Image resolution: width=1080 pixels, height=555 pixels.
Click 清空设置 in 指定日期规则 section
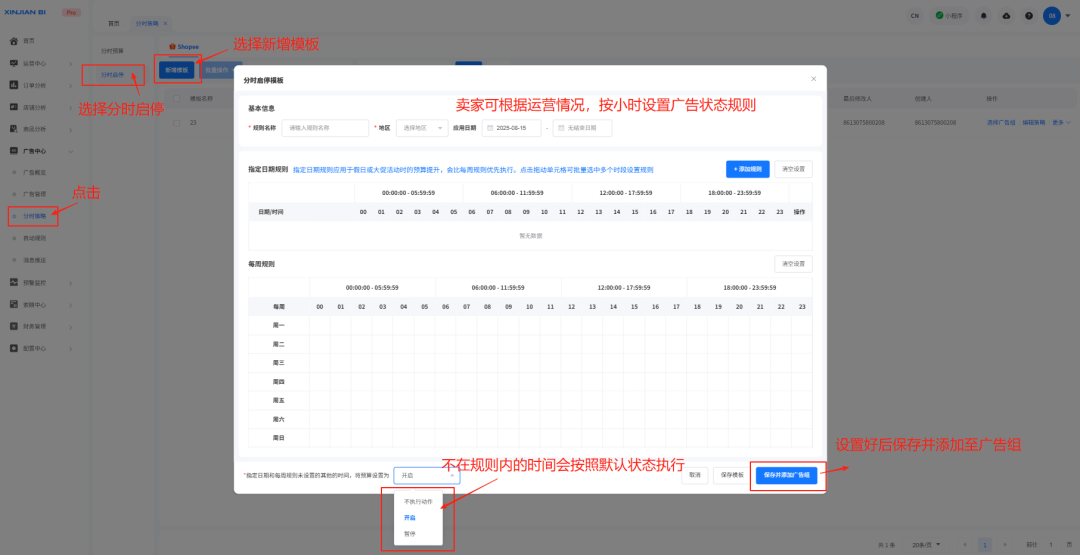[x=793, y=169]
